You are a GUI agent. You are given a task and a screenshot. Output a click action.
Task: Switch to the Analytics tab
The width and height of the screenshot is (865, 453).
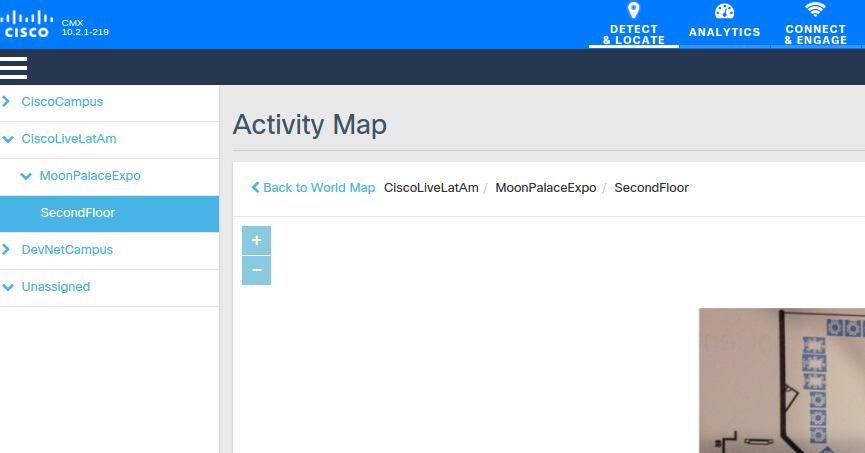click(x=724, y=24)
